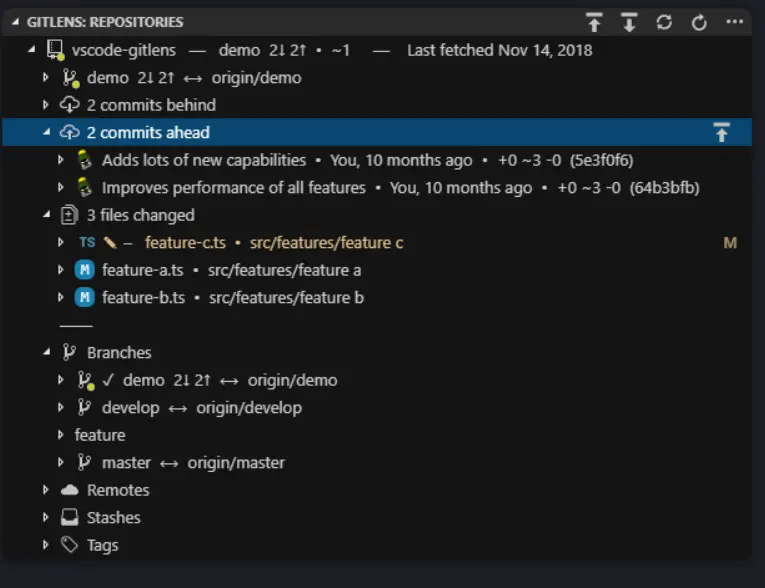Expand the feature branch folder

click(61, 435)
